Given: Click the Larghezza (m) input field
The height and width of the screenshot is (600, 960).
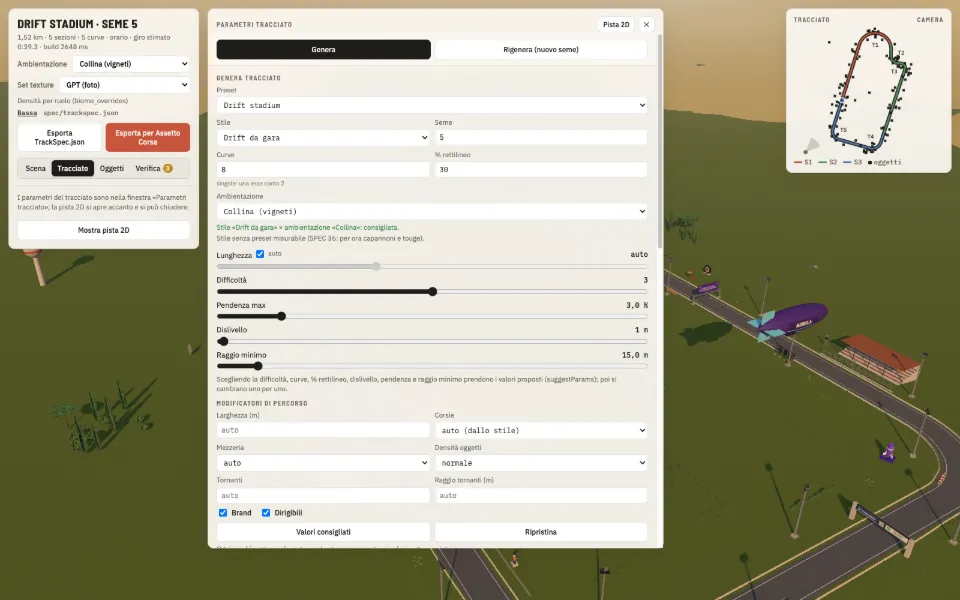Looking at the screenshot, I should (323, 430).
